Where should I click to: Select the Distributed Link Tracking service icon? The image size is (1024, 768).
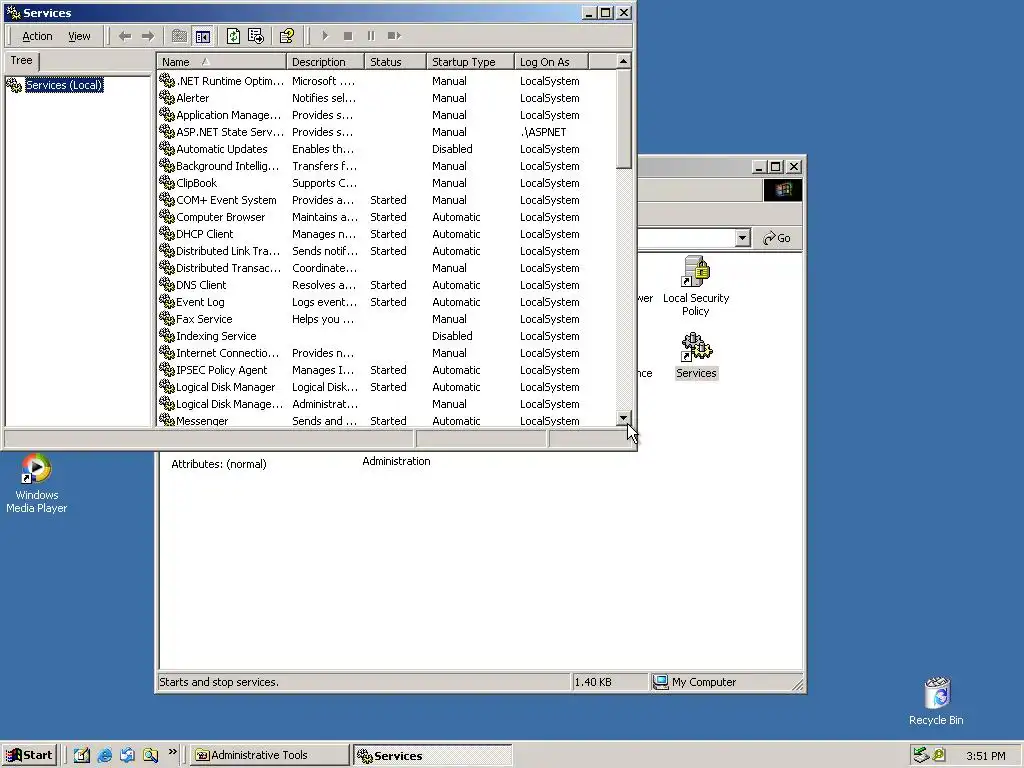pos(167,250)
